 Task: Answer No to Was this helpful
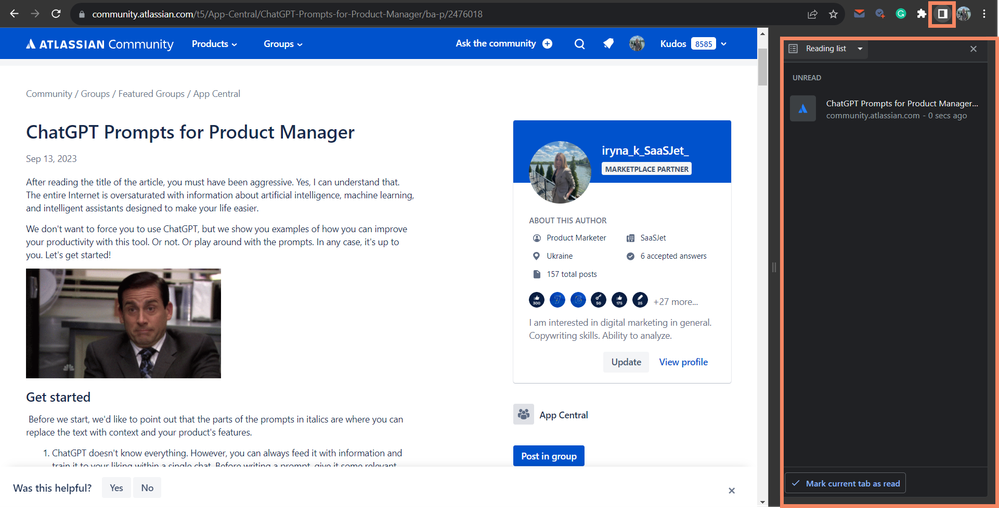[147, 488]
